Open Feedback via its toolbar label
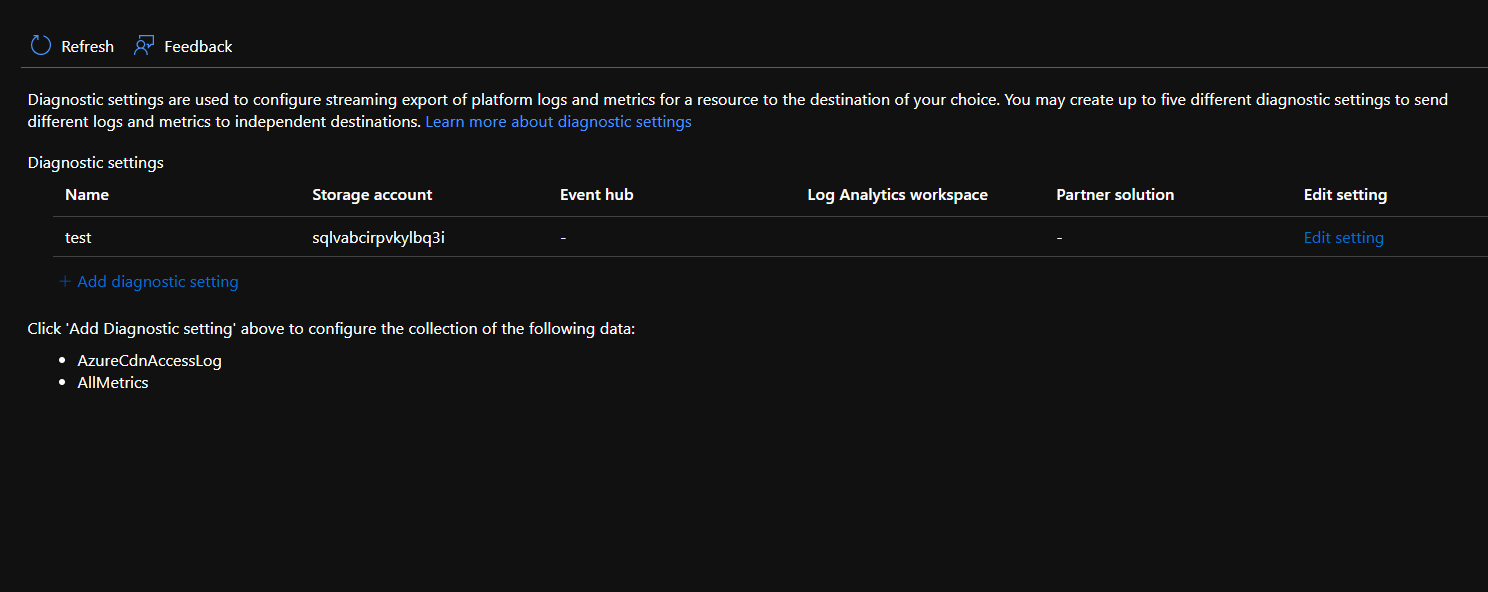 pos(198,47)
